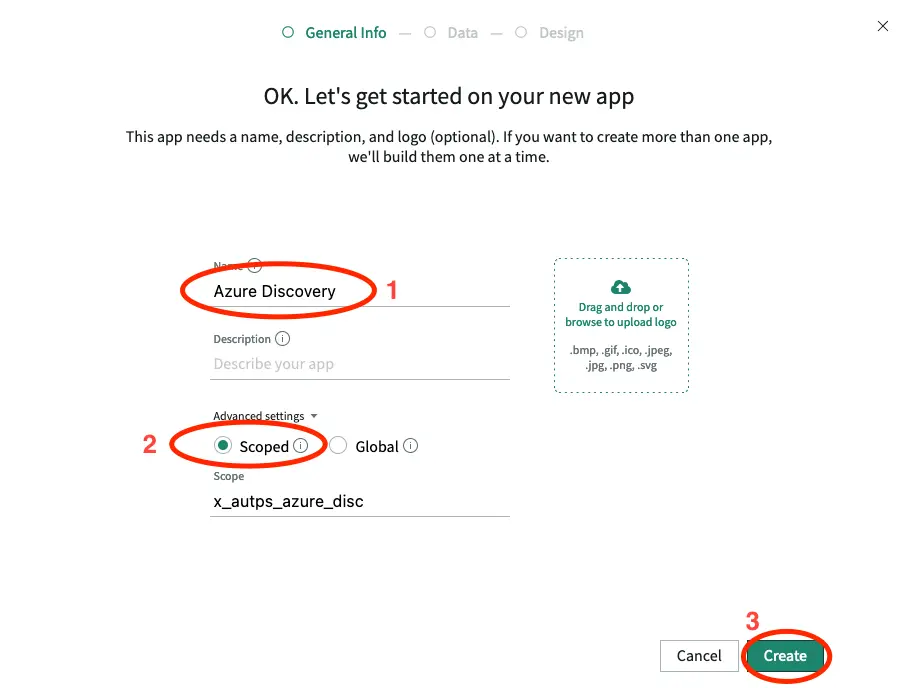The image size is (908, 688).
Task: Click the Design step circle indicator
Action: click(521, 32)
